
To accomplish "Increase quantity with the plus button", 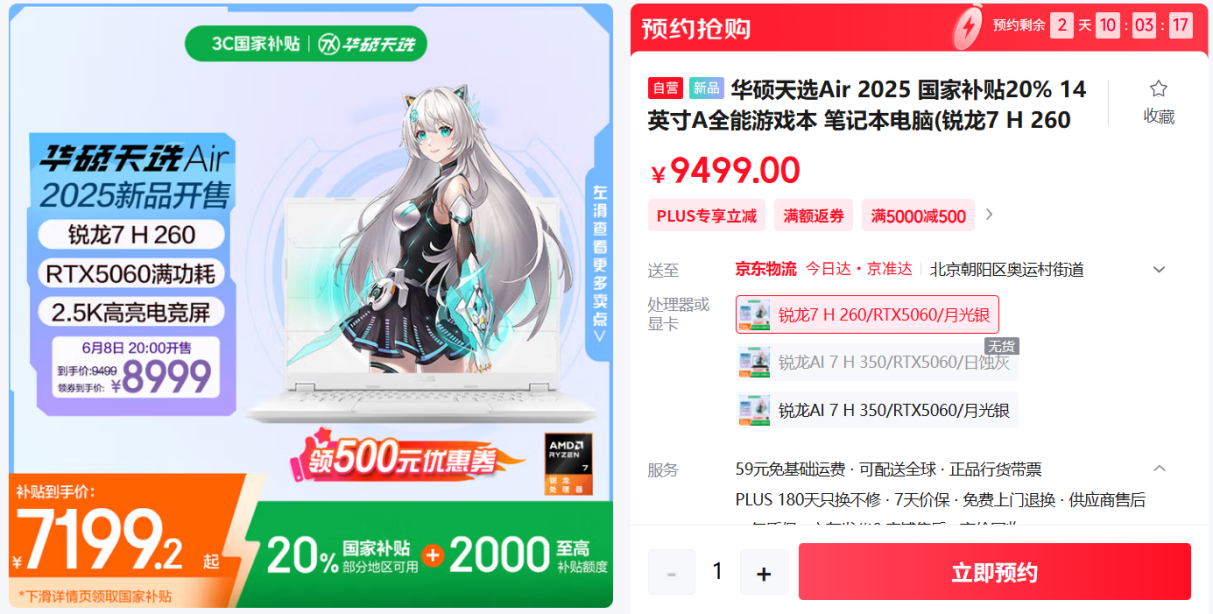I will click(x=764, y=573).
